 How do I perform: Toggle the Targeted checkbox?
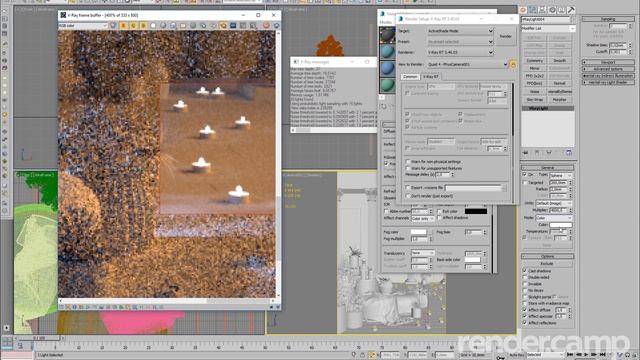click(525, 182)
